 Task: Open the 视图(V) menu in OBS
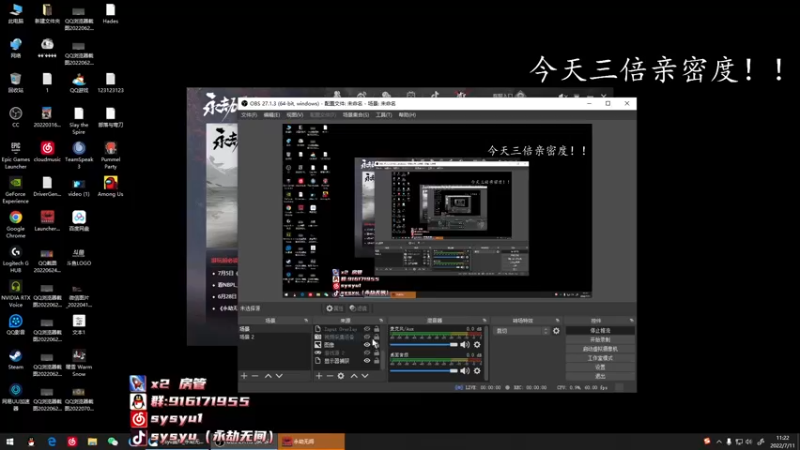coord(294,115)
